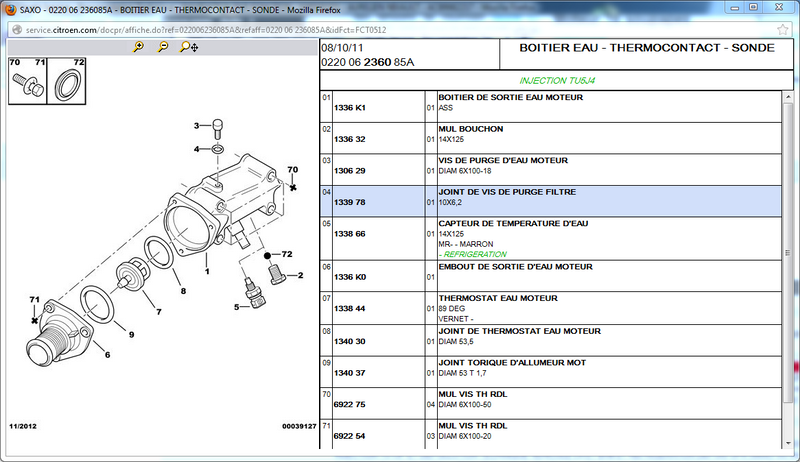Screen dimensions: 800x462
Task: Select callout number 4 in diagram
Action: pyautogui.click(x=196, y=149)
